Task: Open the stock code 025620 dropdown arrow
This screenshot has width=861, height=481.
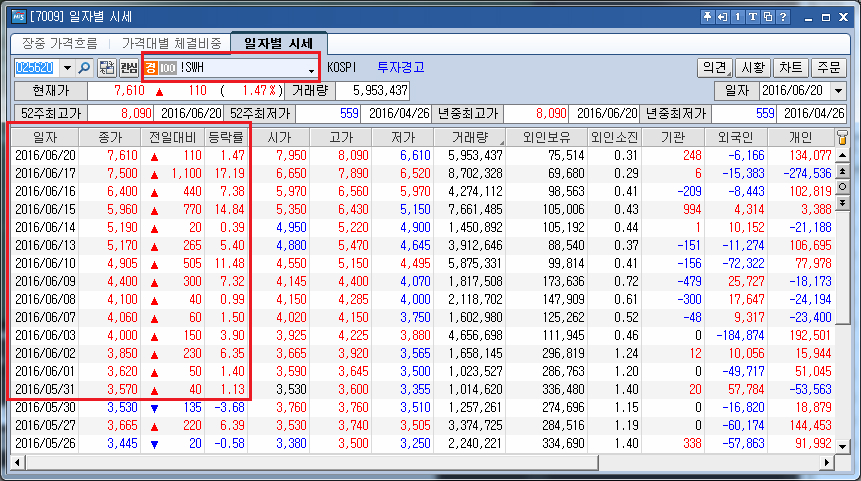Action: tap(67, 68)
